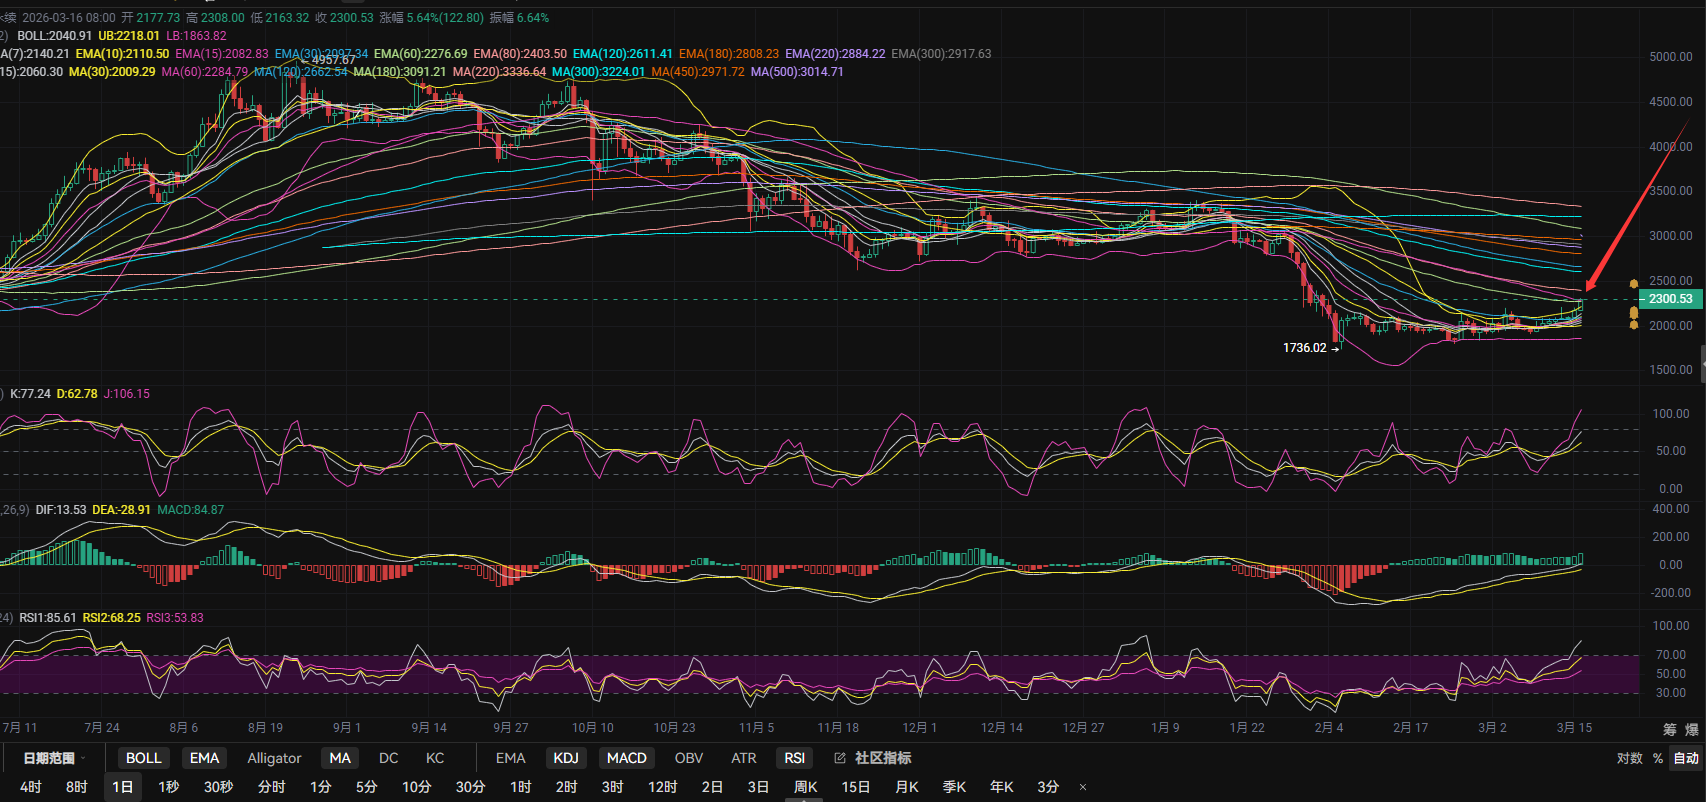
Task: Turn off the MACD sub-indicator
Action: (x=626, y=758)
